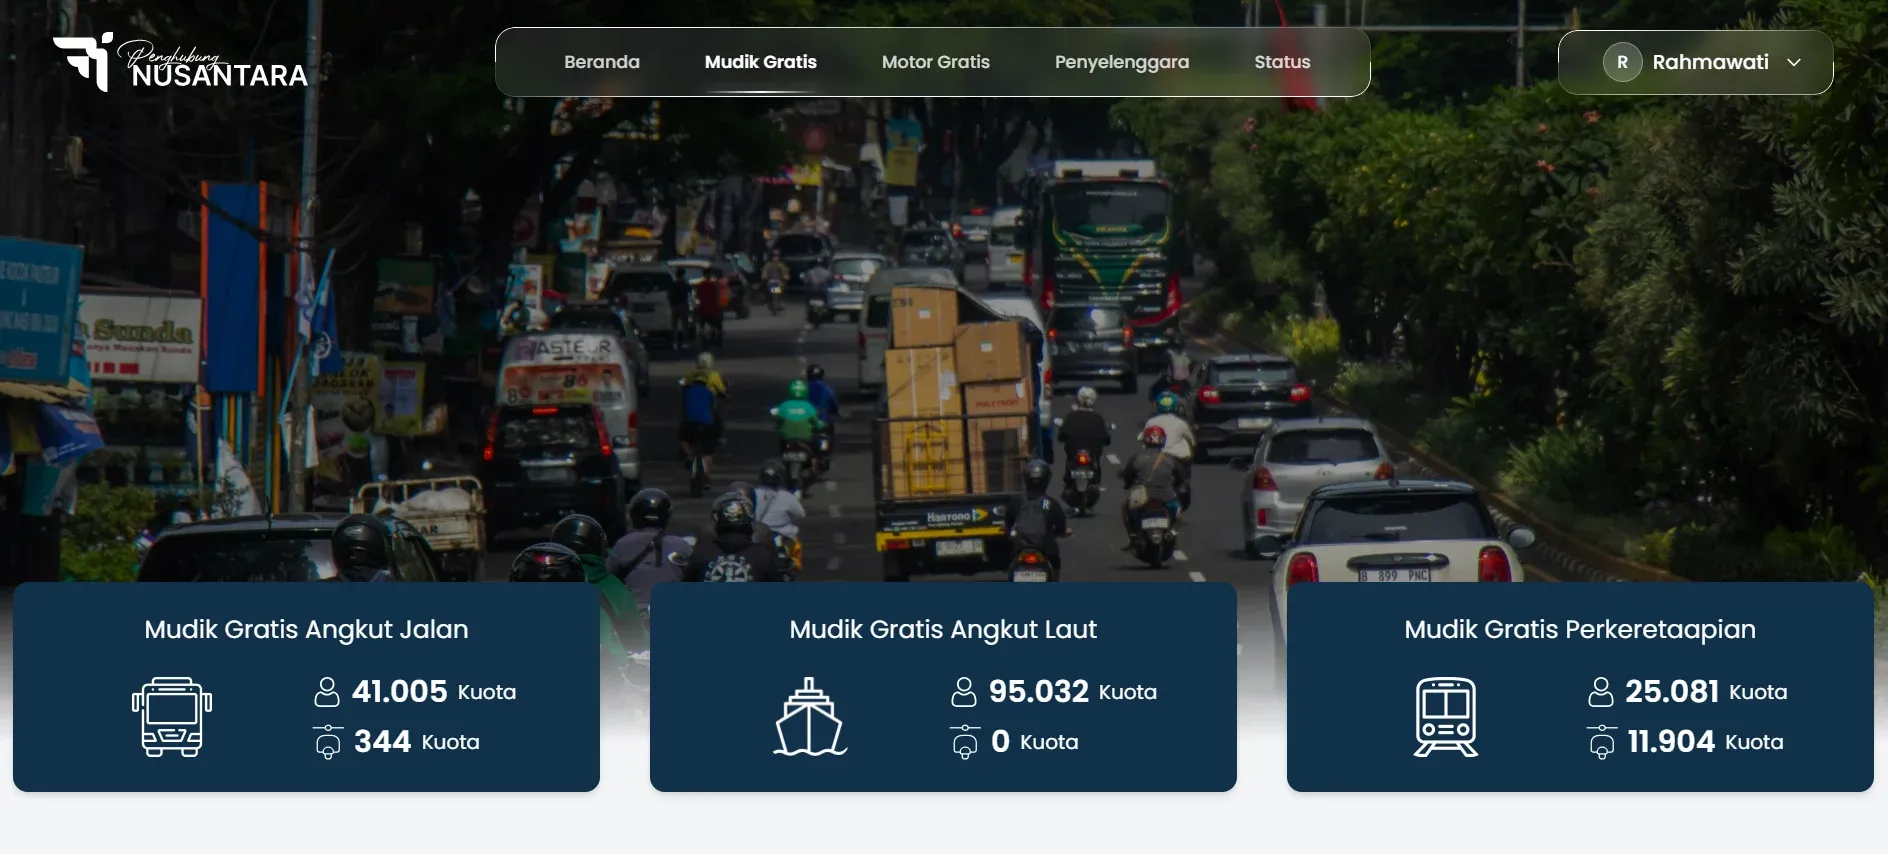
Task: Open Mudik Gratis Perkeretaapian title
Action: [1580, 630]
